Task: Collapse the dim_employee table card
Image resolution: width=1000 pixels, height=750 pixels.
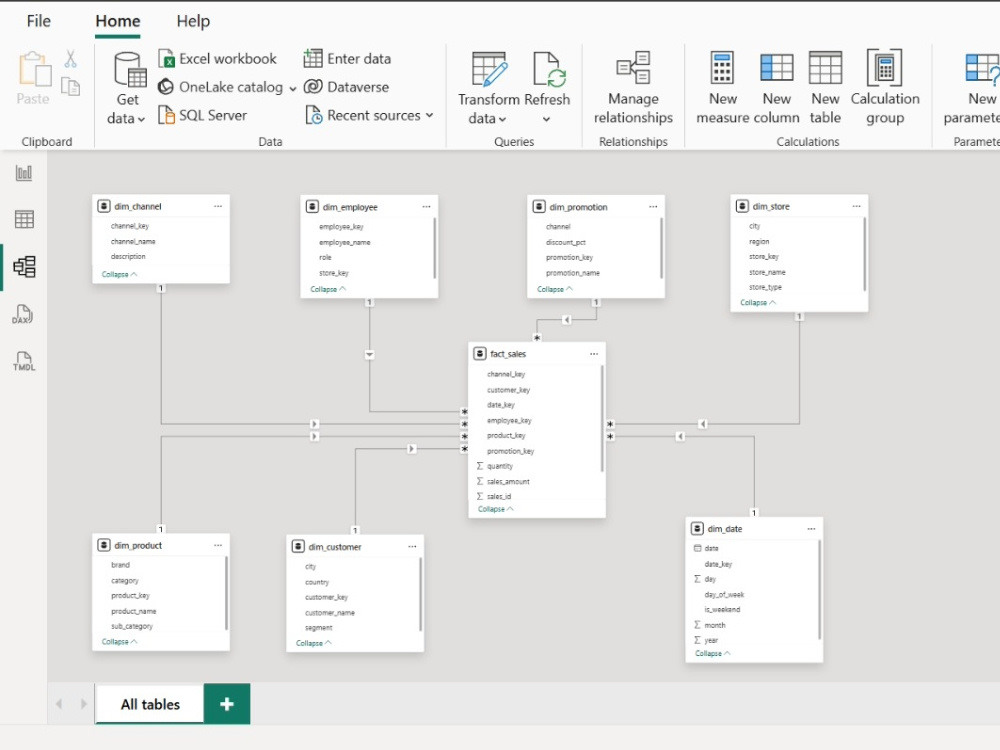Action: pyautogui.click(x=328, y=289)
